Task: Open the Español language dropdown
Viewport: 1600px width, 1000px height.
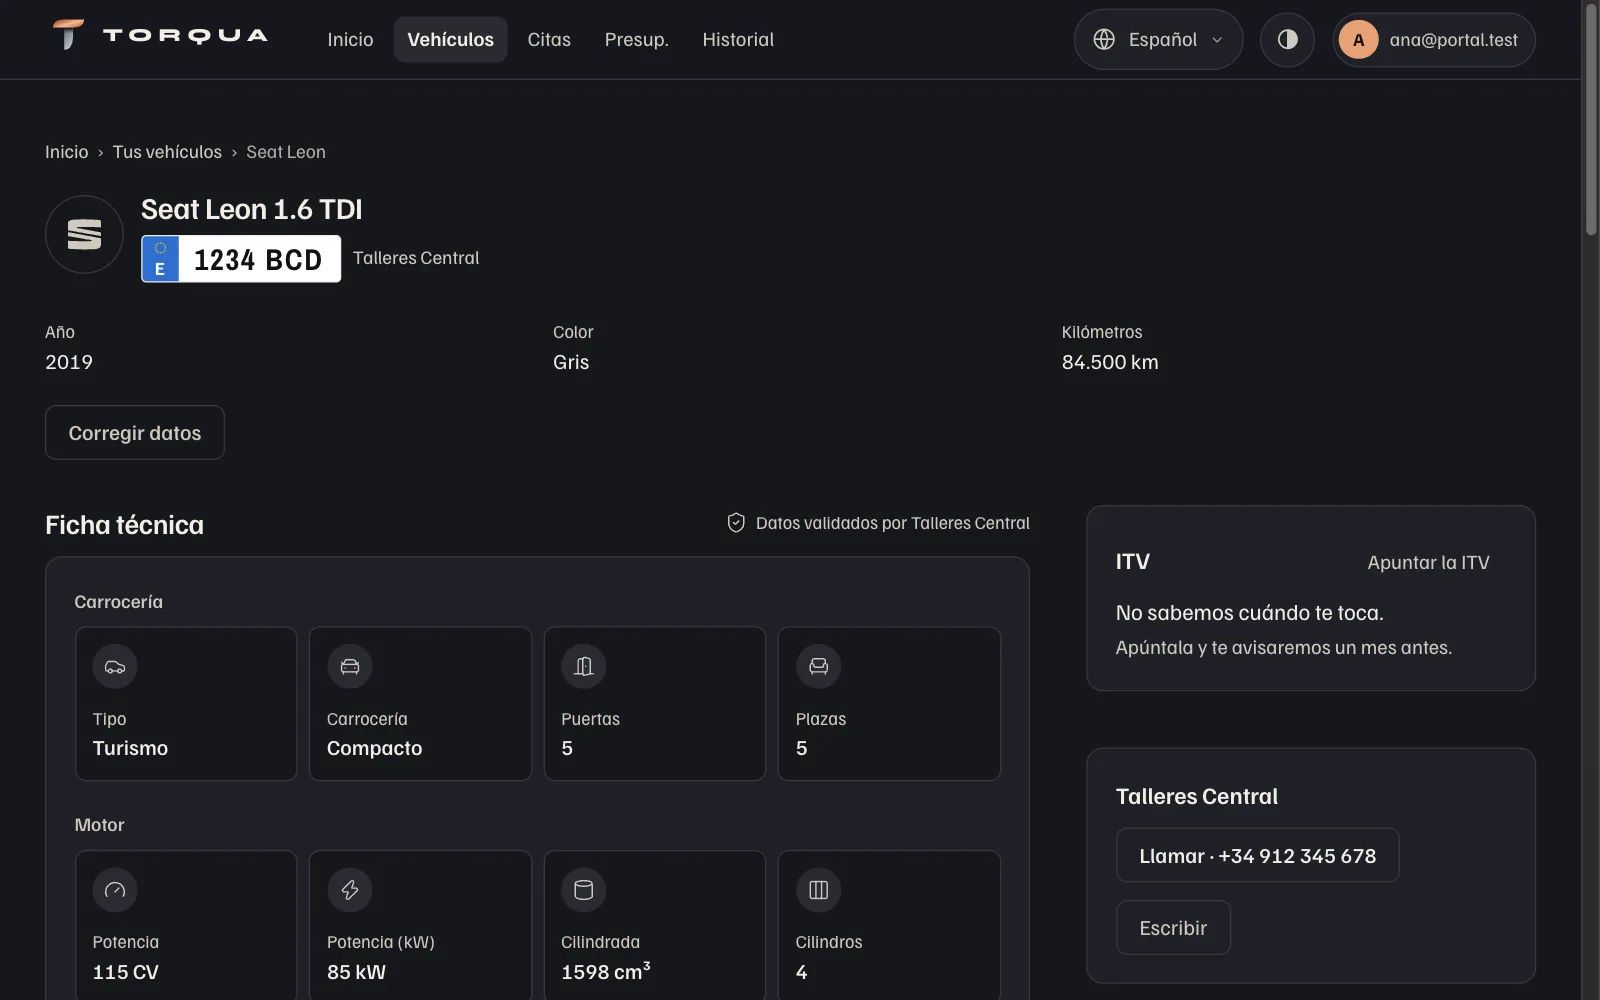Action: click(1158, 39)
